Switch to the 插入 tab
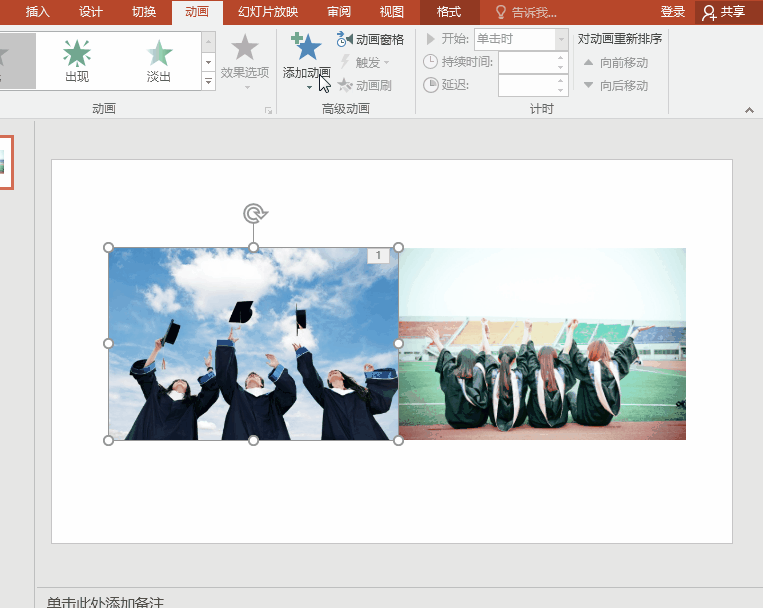The image size is (763, 608). pyautogui.click(x=37, y=12)
